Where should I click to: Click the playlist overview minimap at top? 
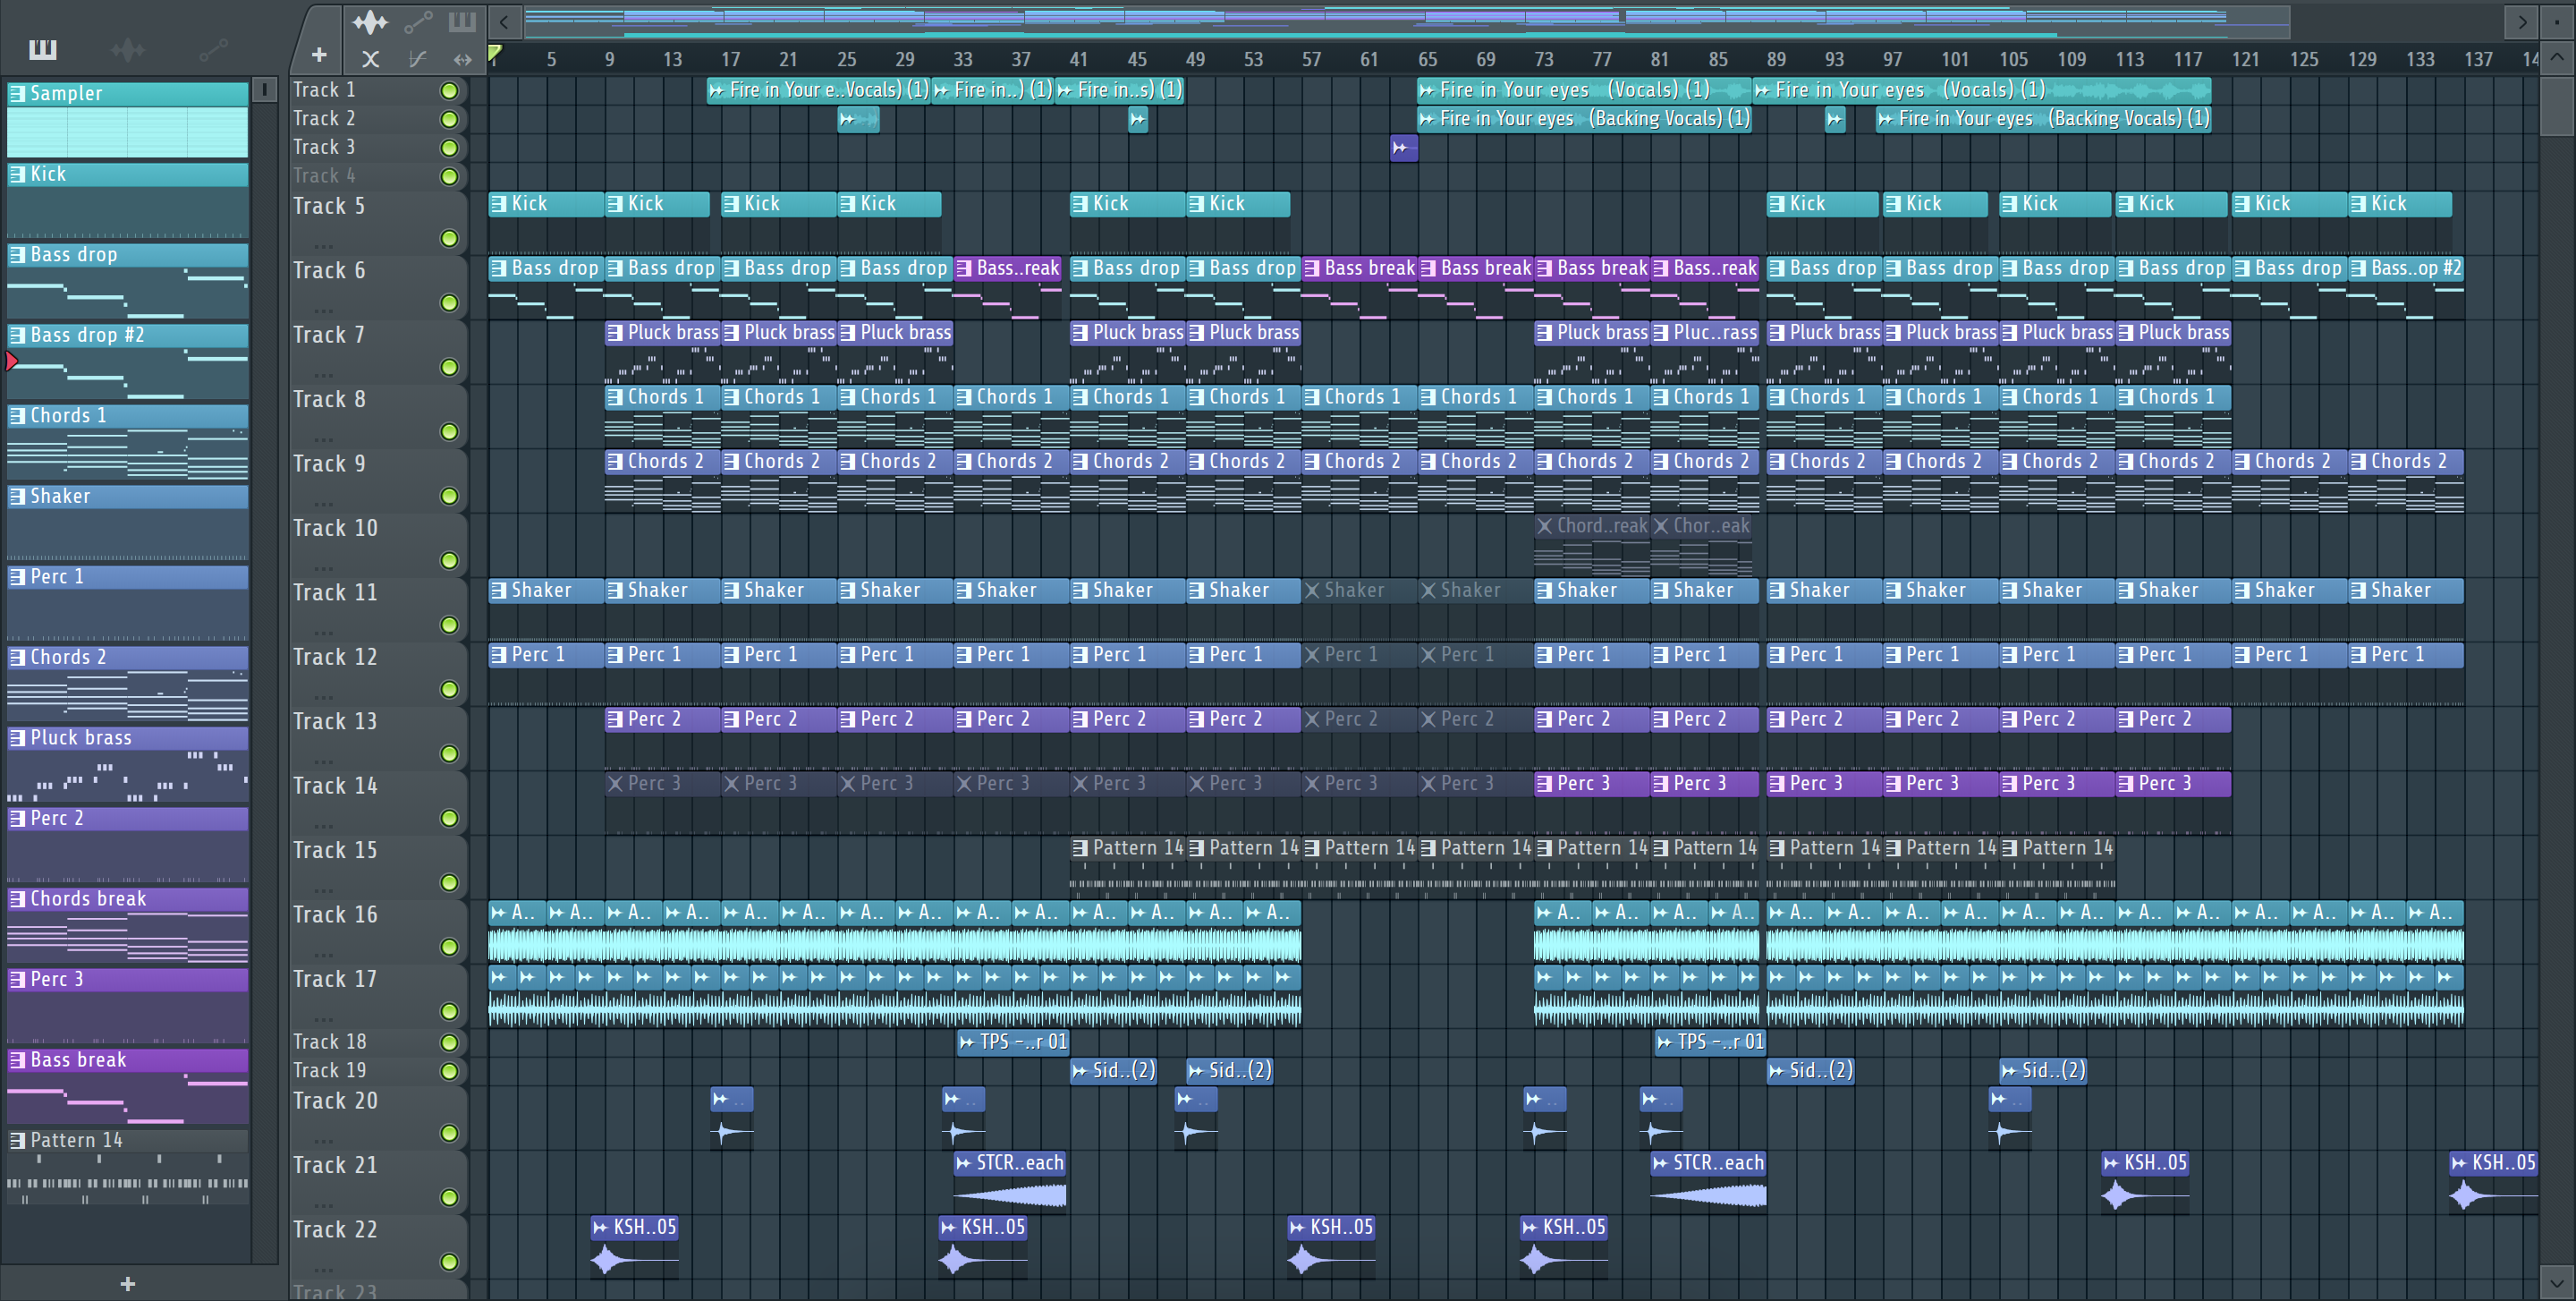pyautogui.click(x=1406, y=21)
